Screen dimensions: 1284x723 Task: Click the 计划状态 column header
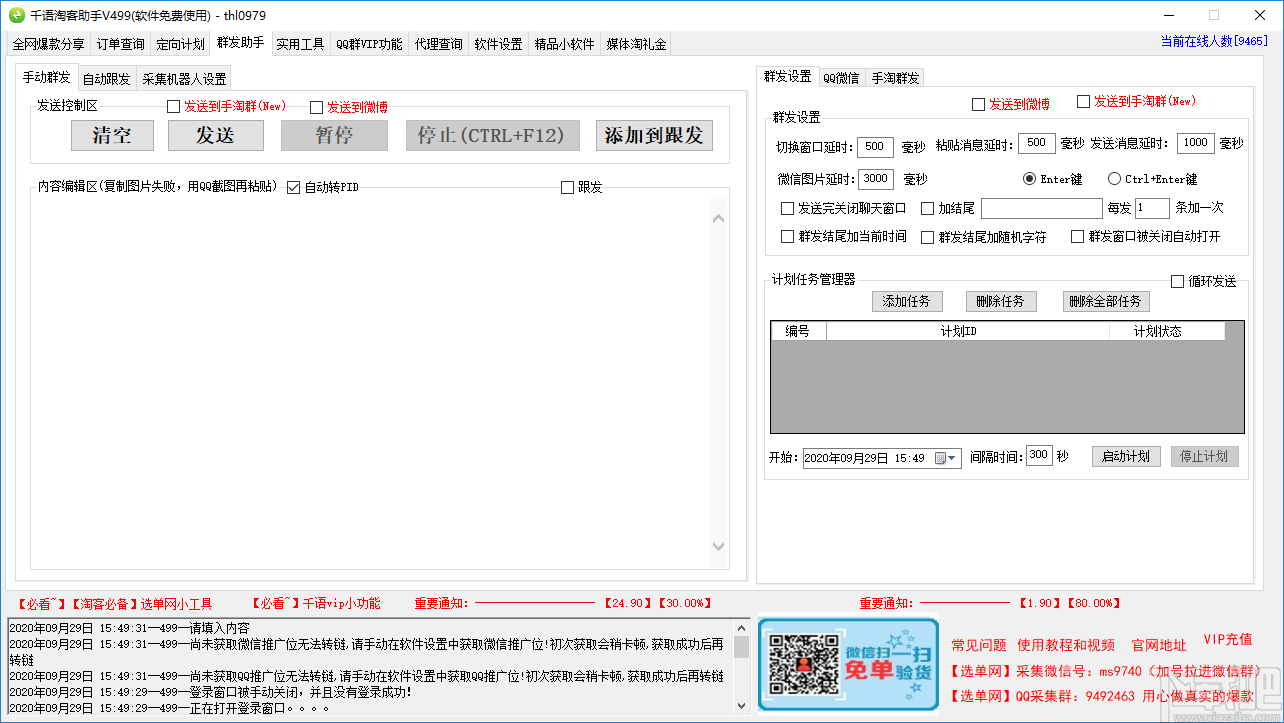1167,331
